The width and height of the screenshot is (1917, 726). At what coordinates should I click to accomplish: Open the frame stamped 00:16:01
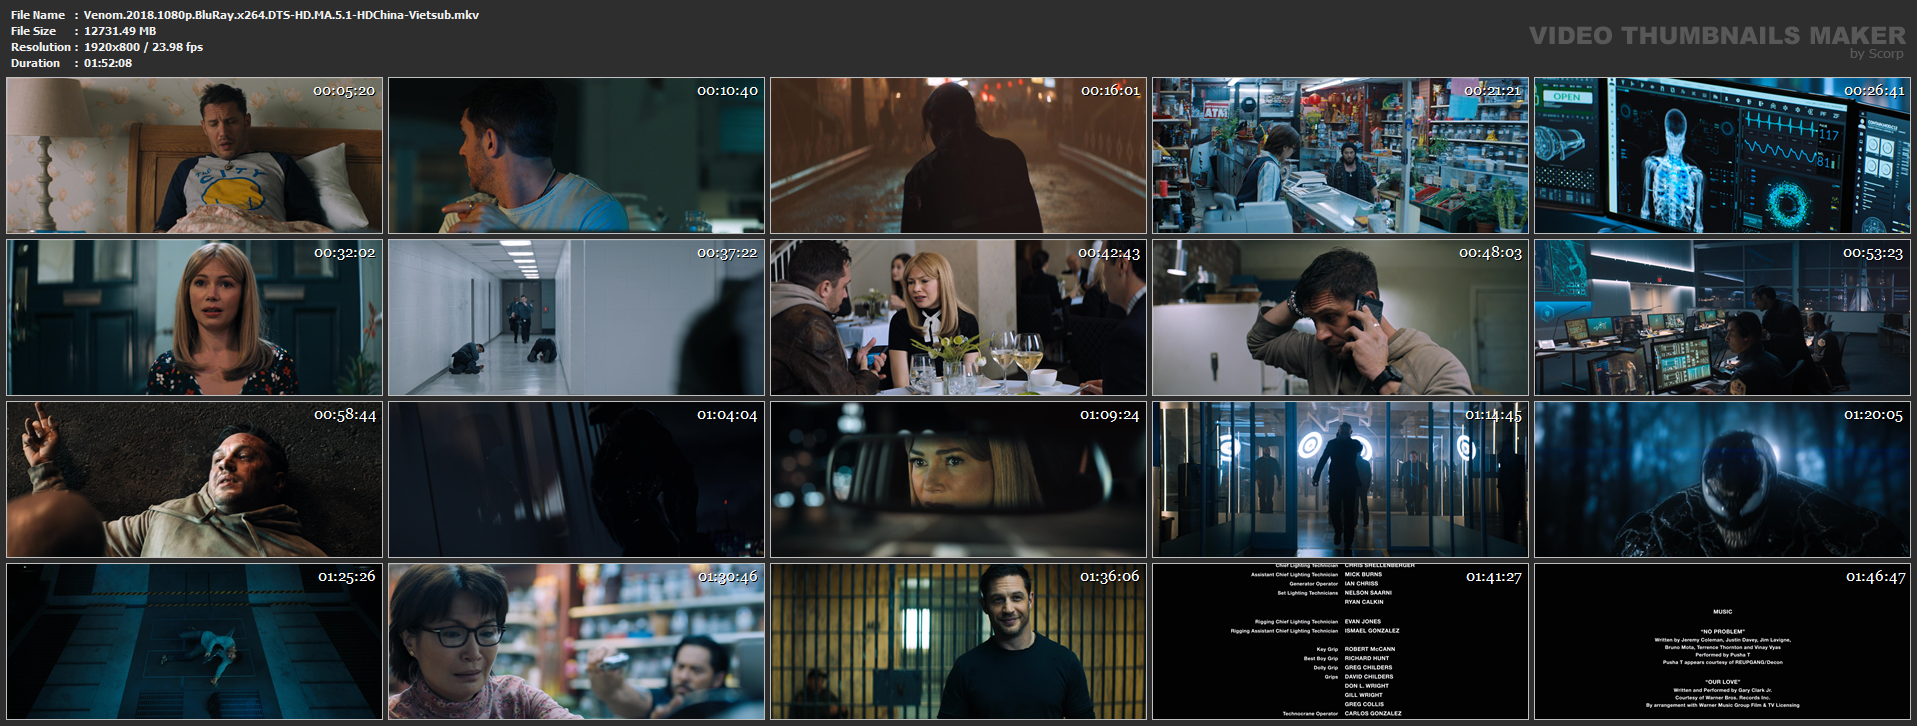click(958, 156)
